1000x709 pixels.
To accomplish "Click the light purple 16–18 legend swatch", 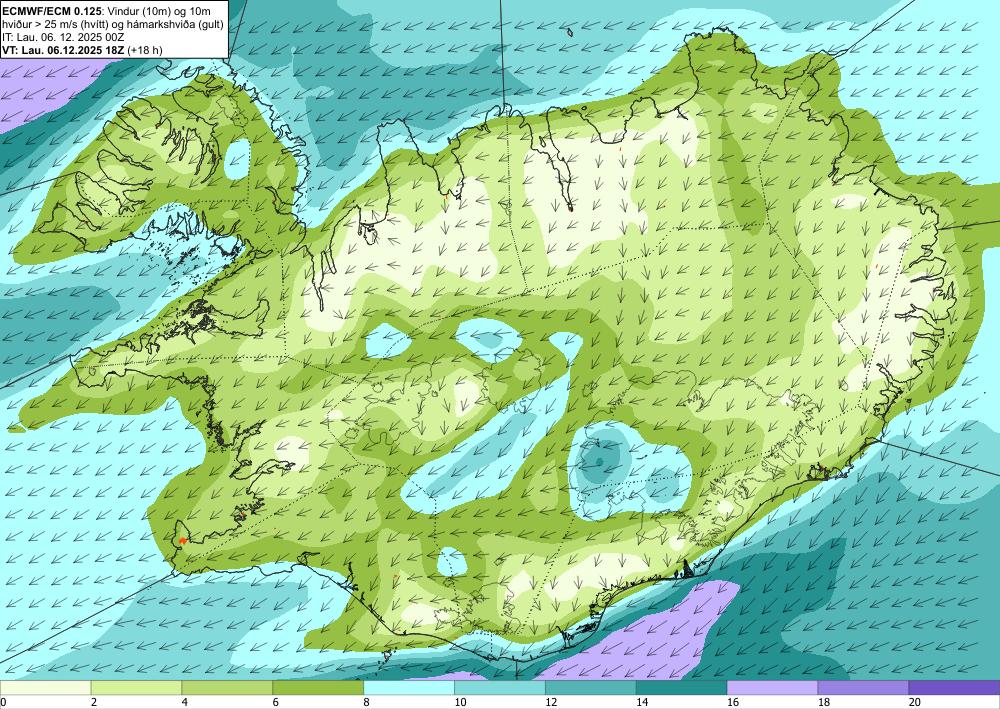I will [772, 688].
